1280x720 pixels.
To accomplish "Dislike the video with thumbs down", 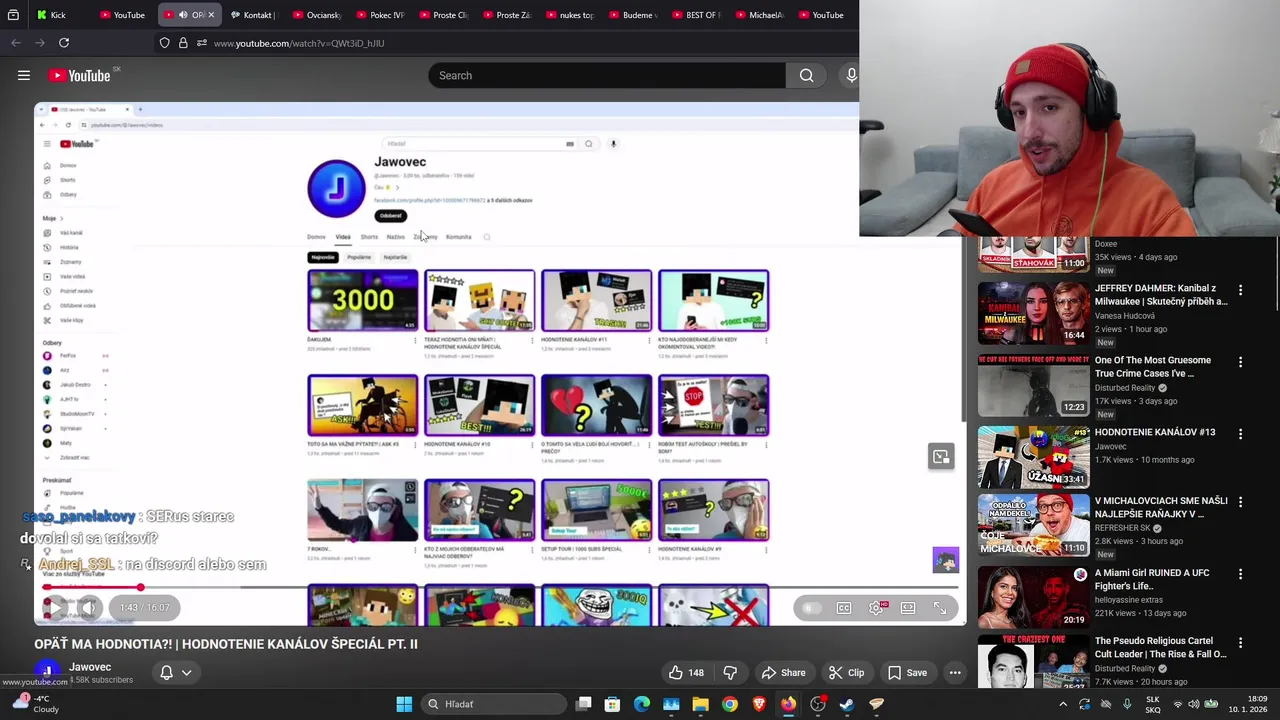I will point(730,673).
